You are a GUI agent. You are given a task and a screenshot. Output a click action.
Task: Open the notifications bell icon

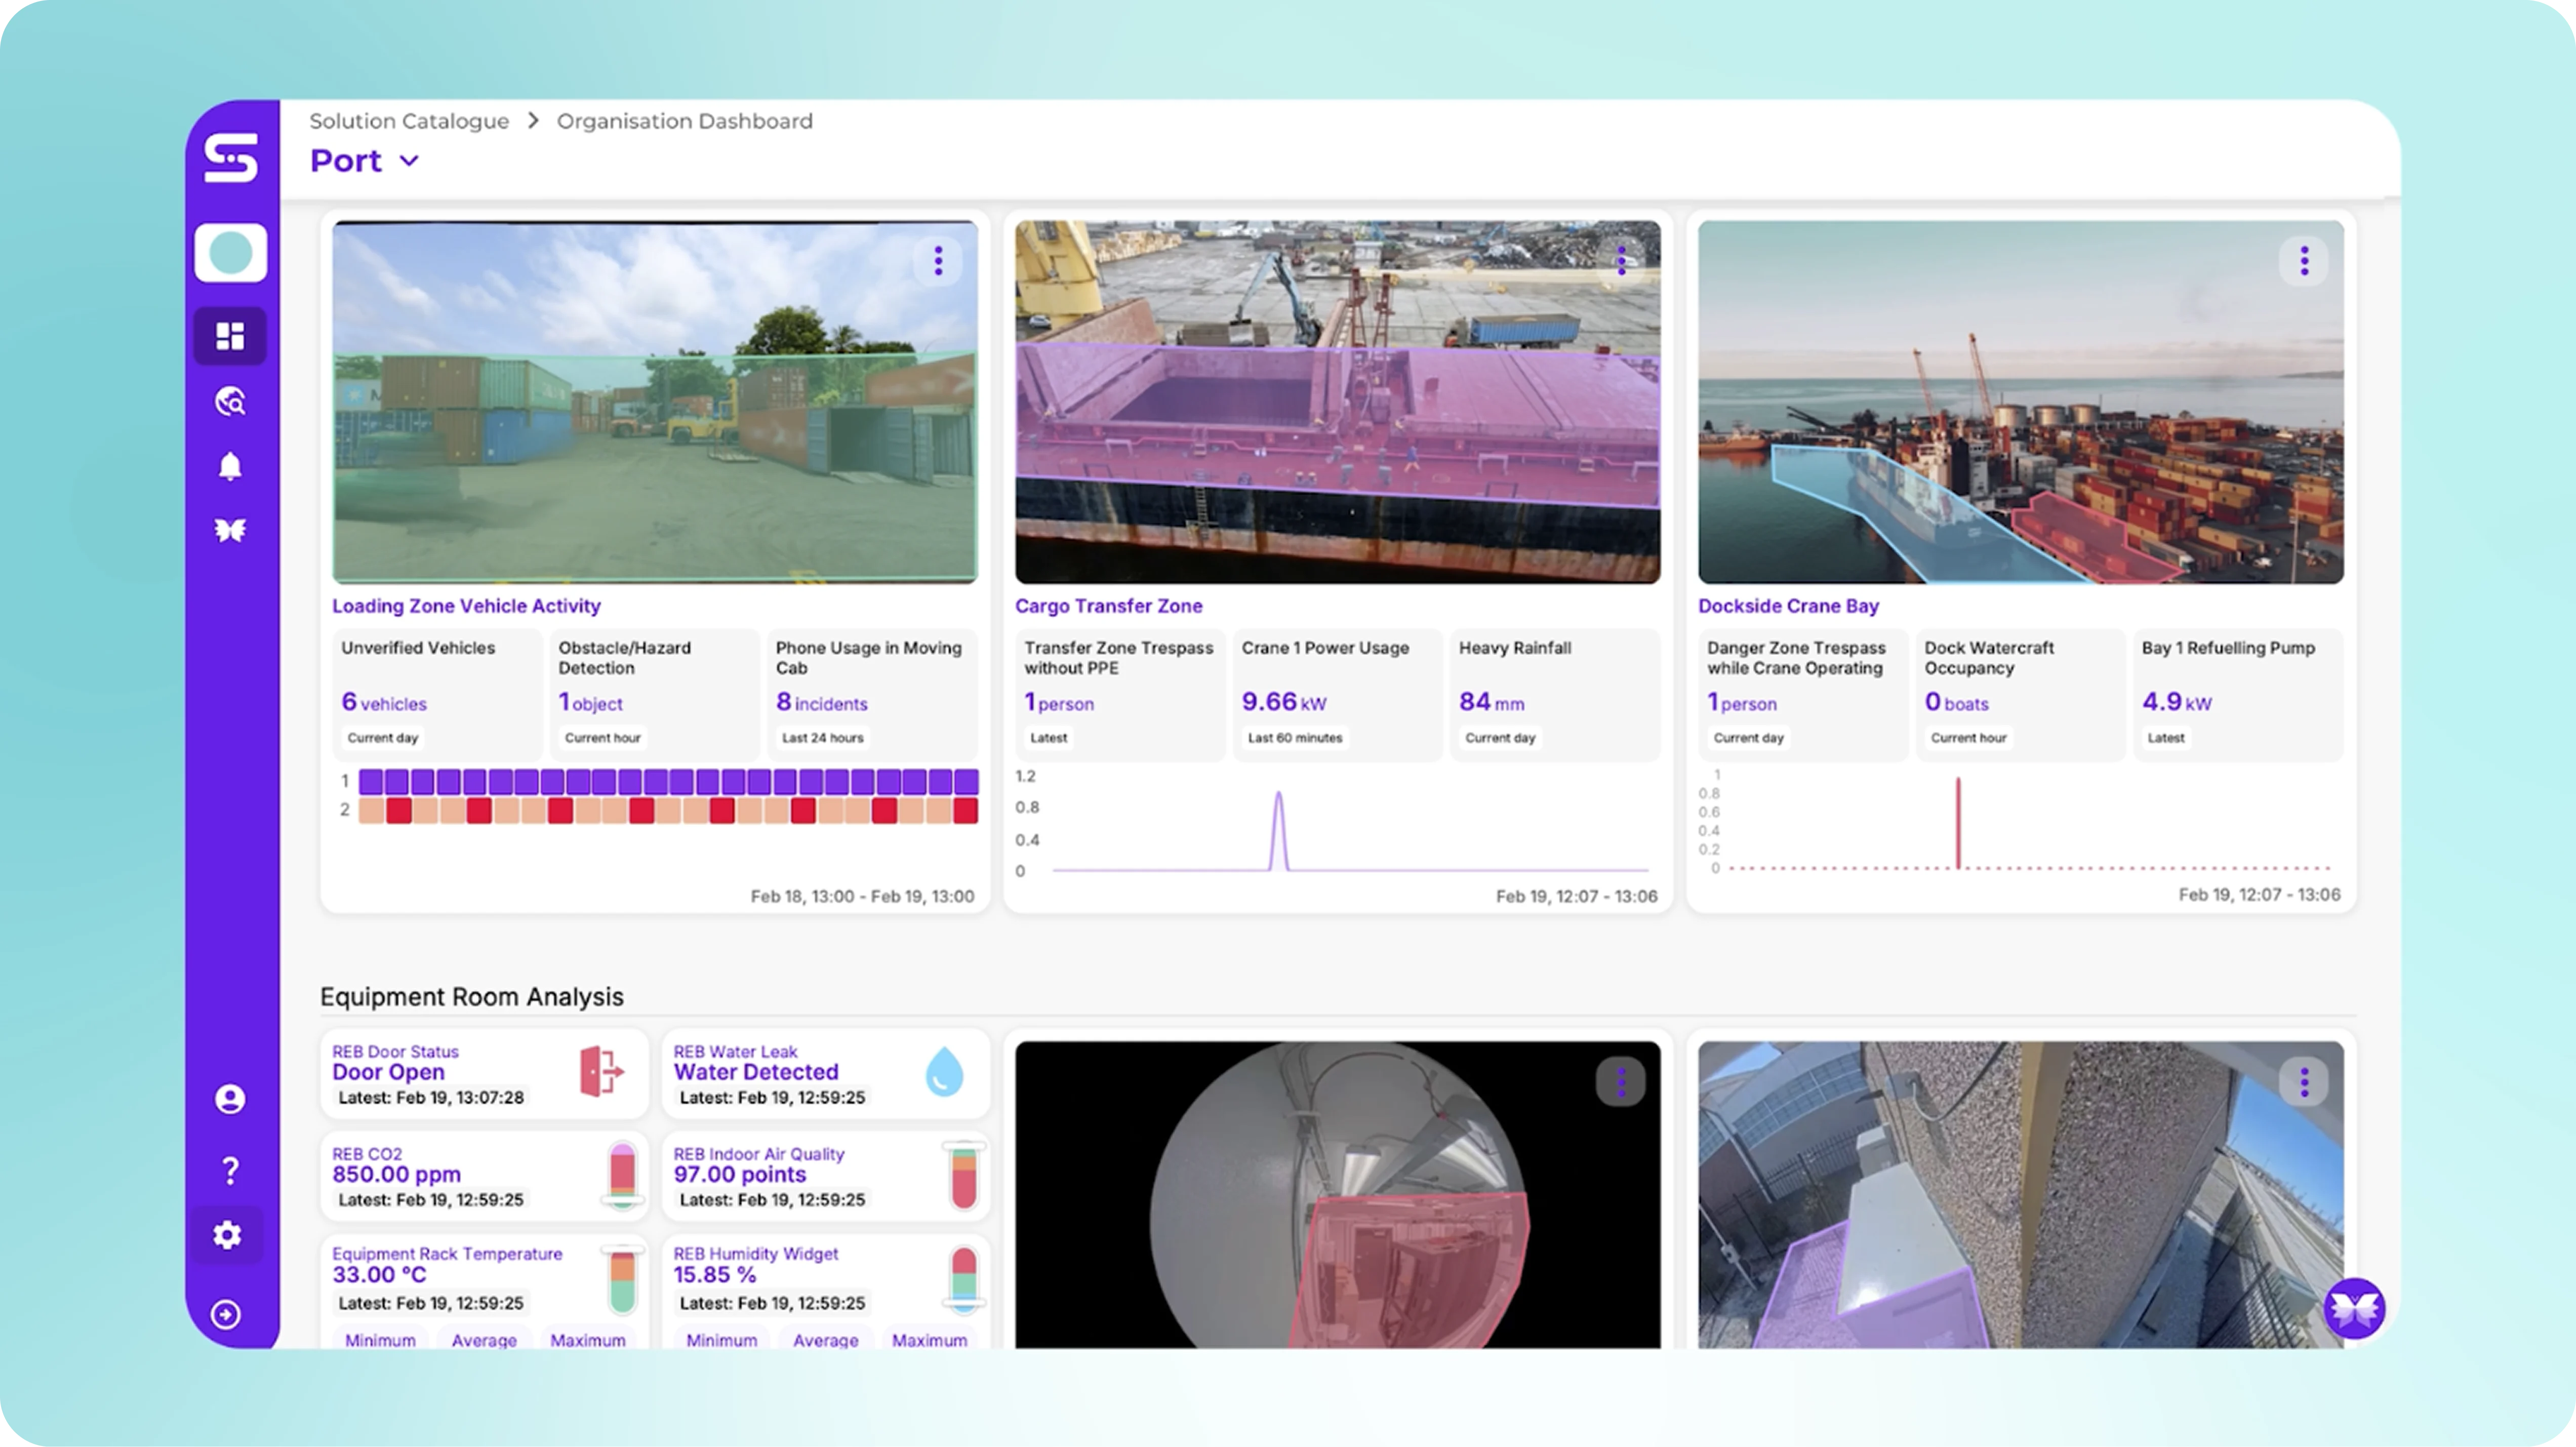tap(230, 466)
